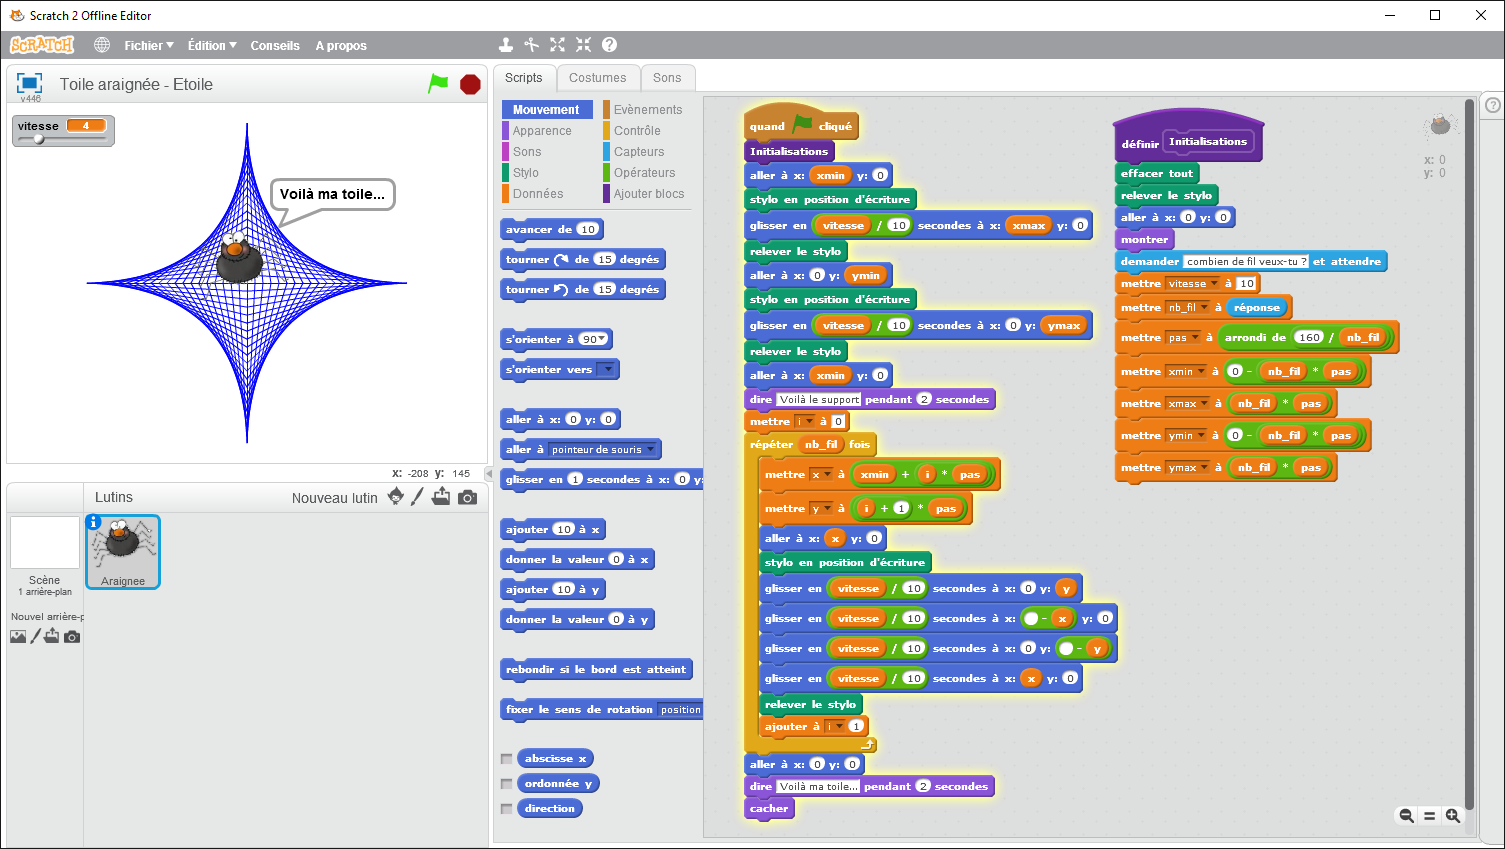The width and height of the screenshot is (1505, 849).
Task: Switch stage to full screen presentation mode
Action: [29, 83]
